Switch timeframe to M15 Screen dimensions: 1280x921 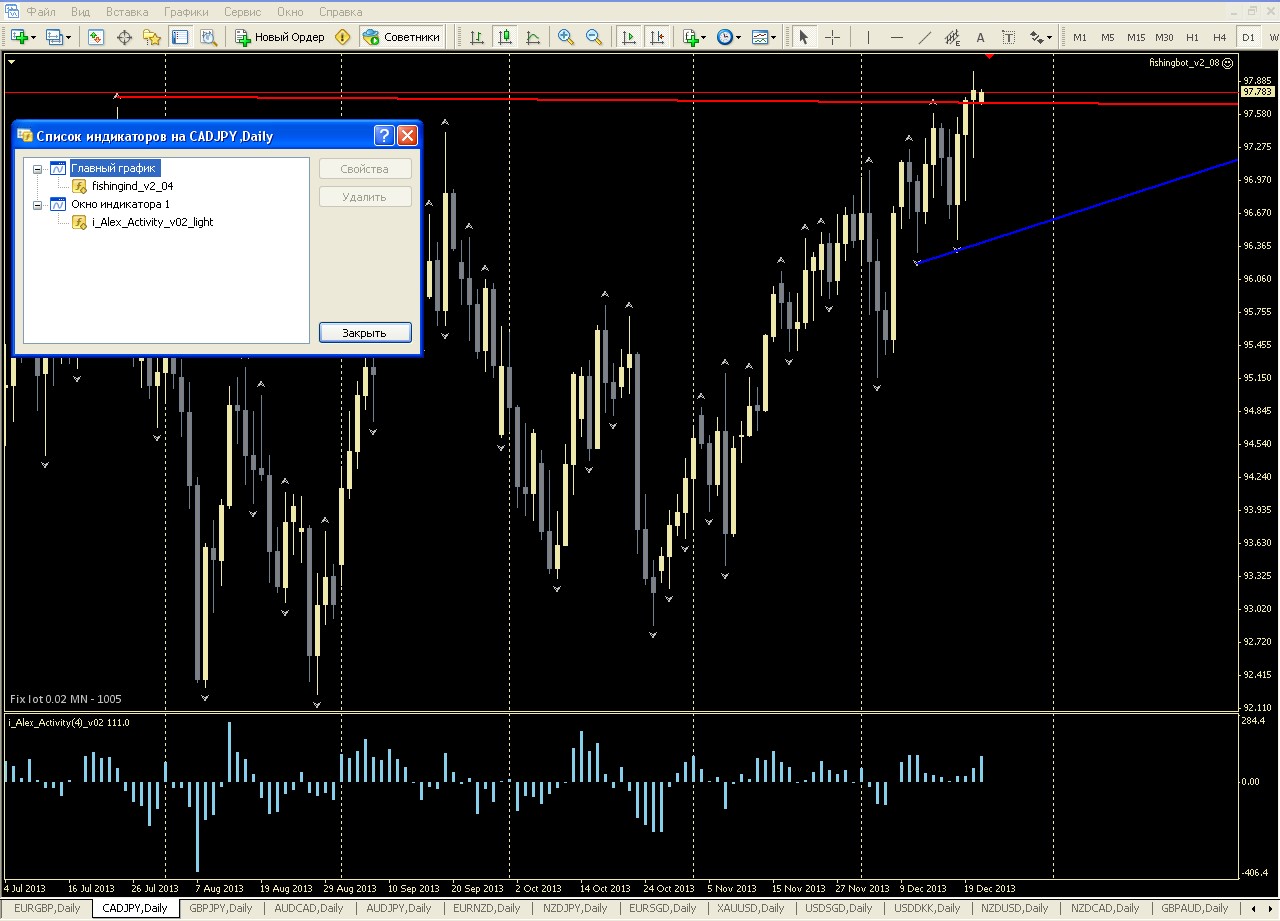tap(1136, 37)
